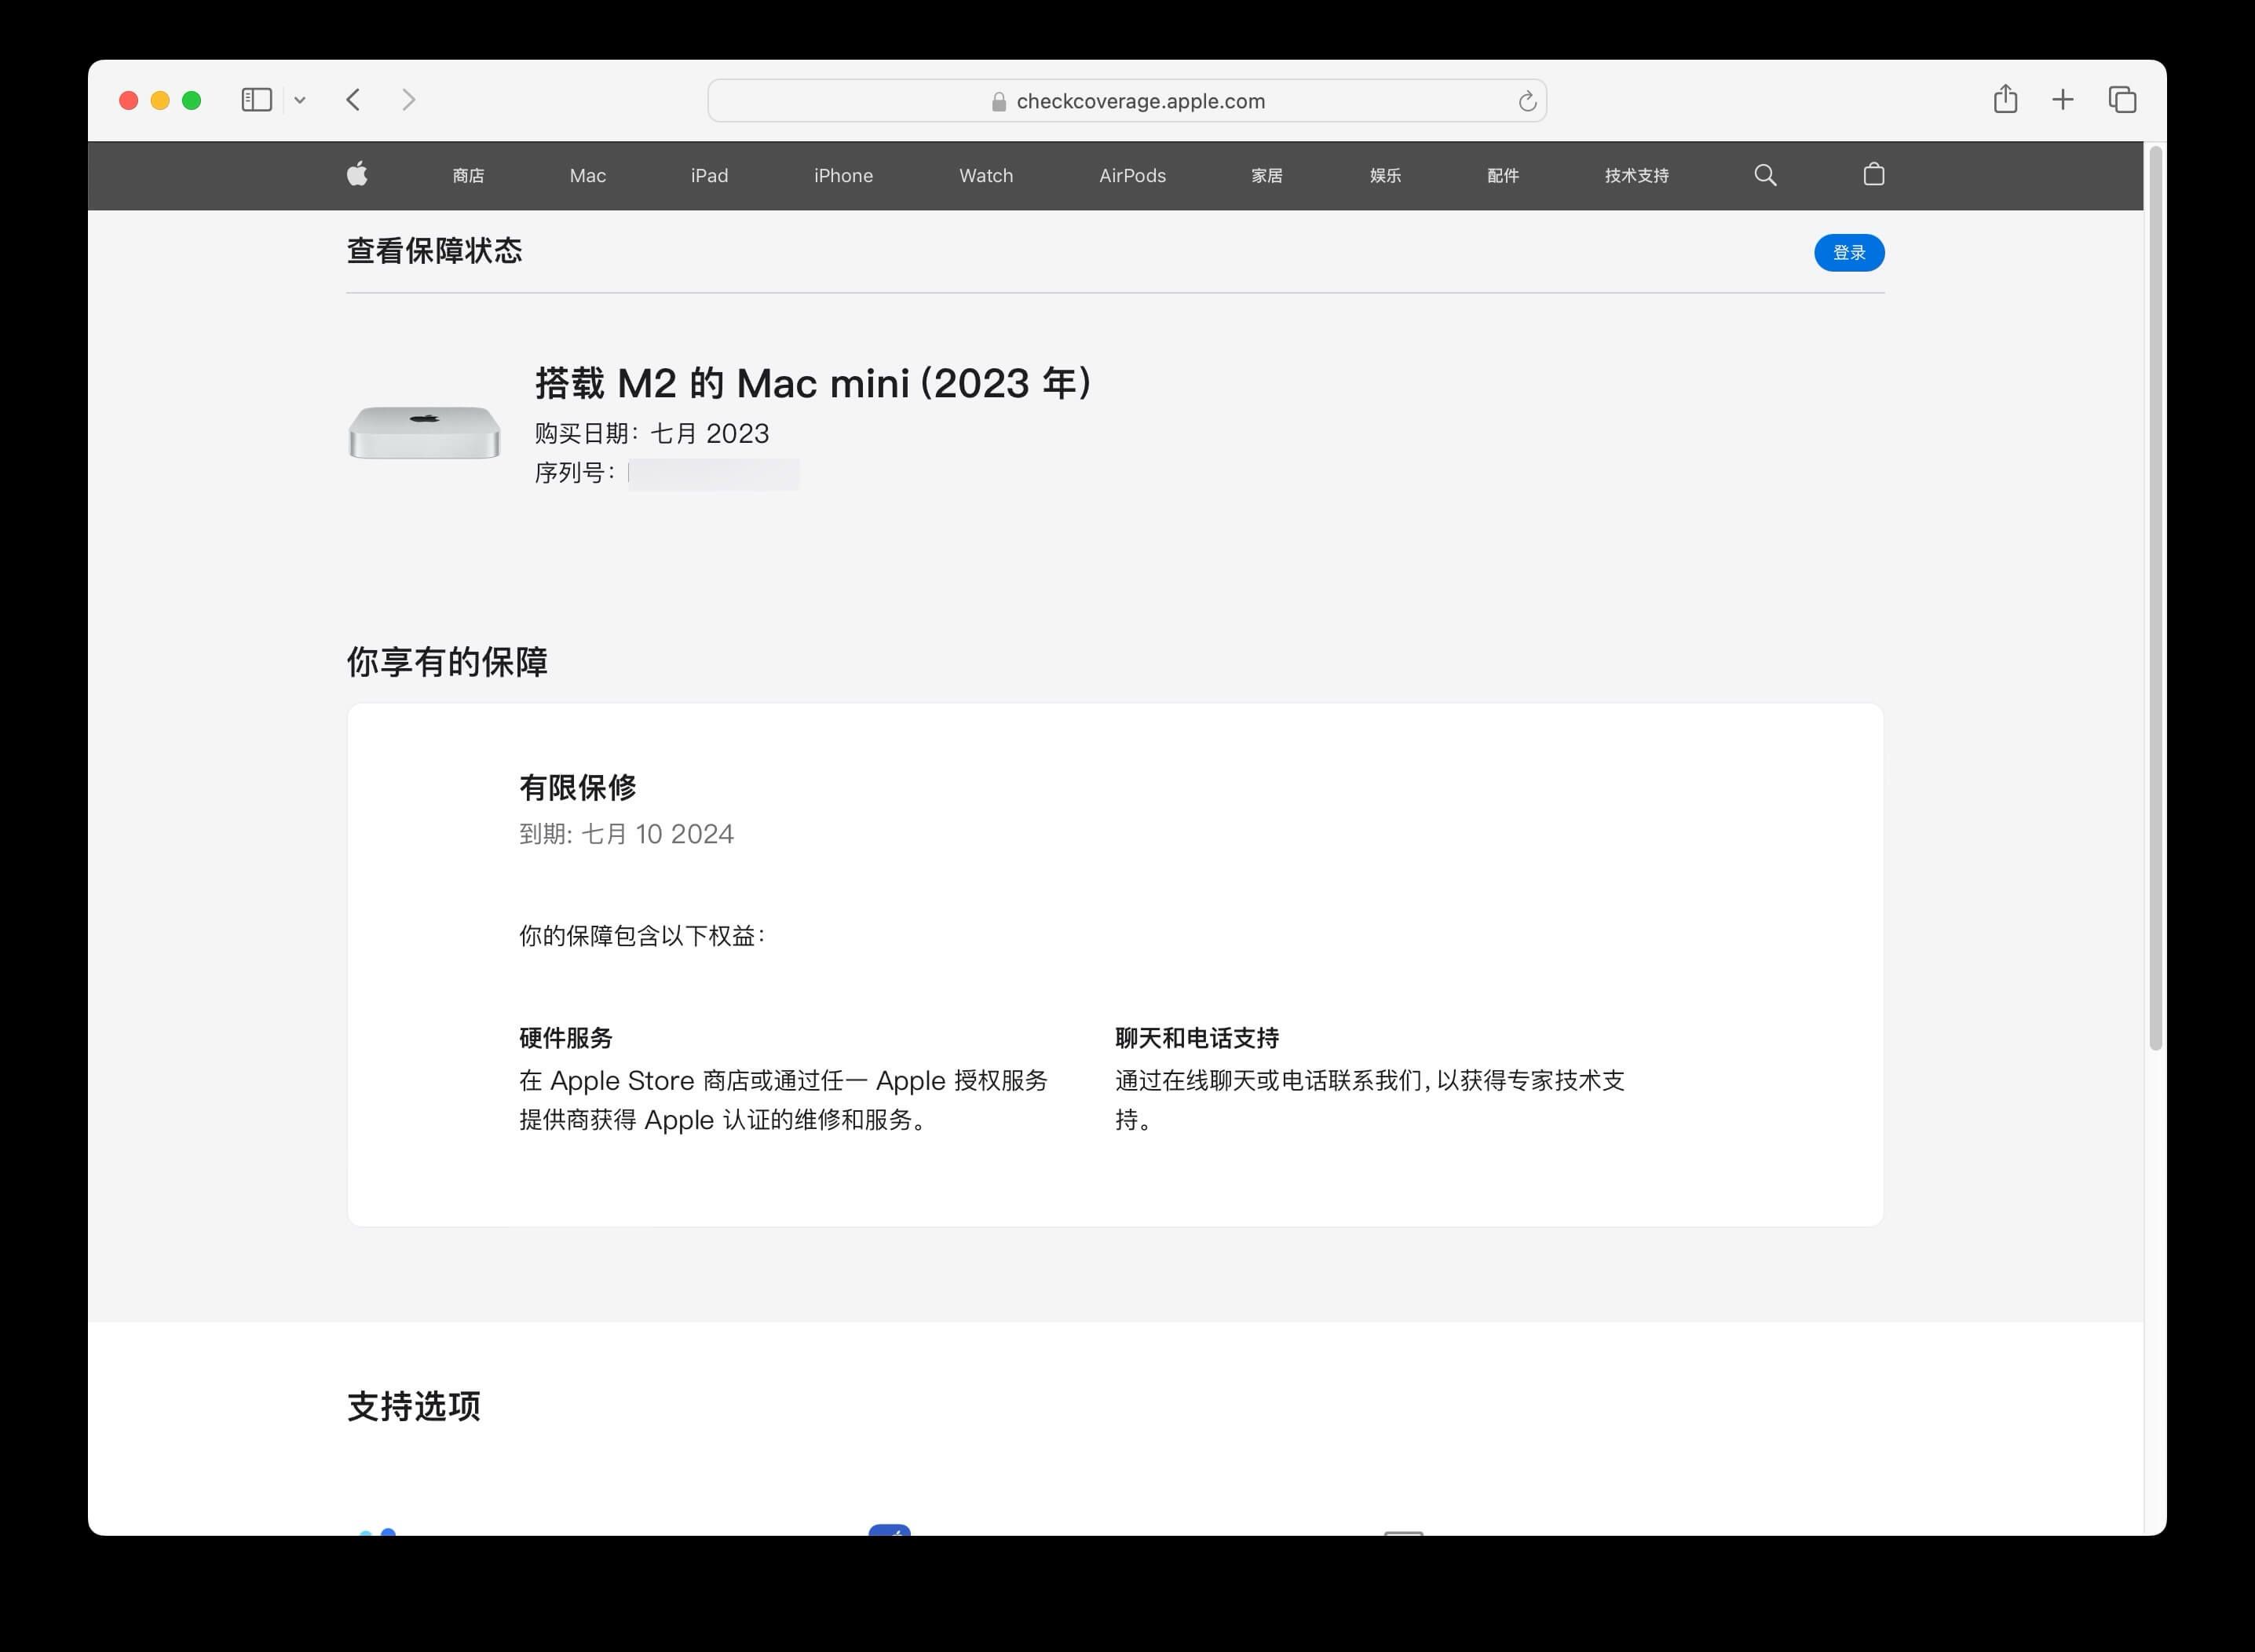2255x1652 pixels.
Task: Open the Mac menu item
Action: (588, 176)
